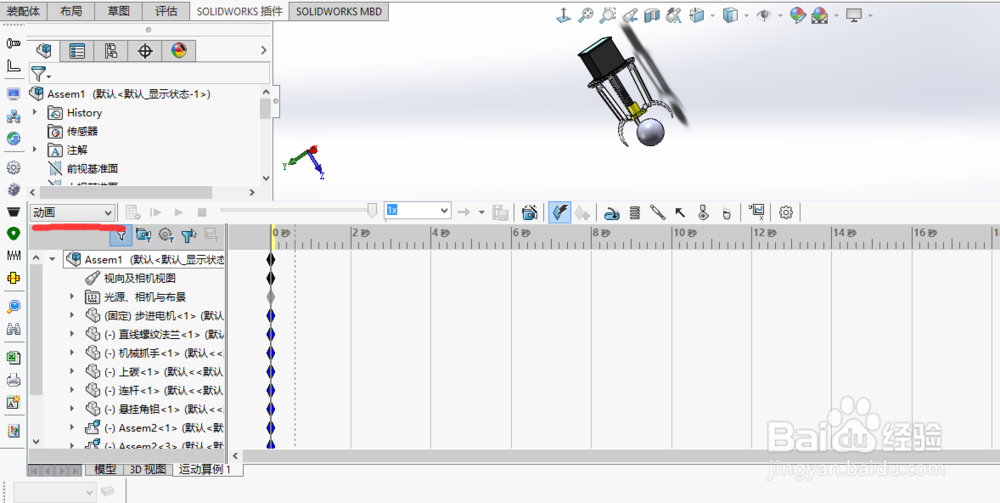This screenshot has width=1000, height=503.
Task: Click the binoculars icon in left sidebar
Action: coord(13,330)
